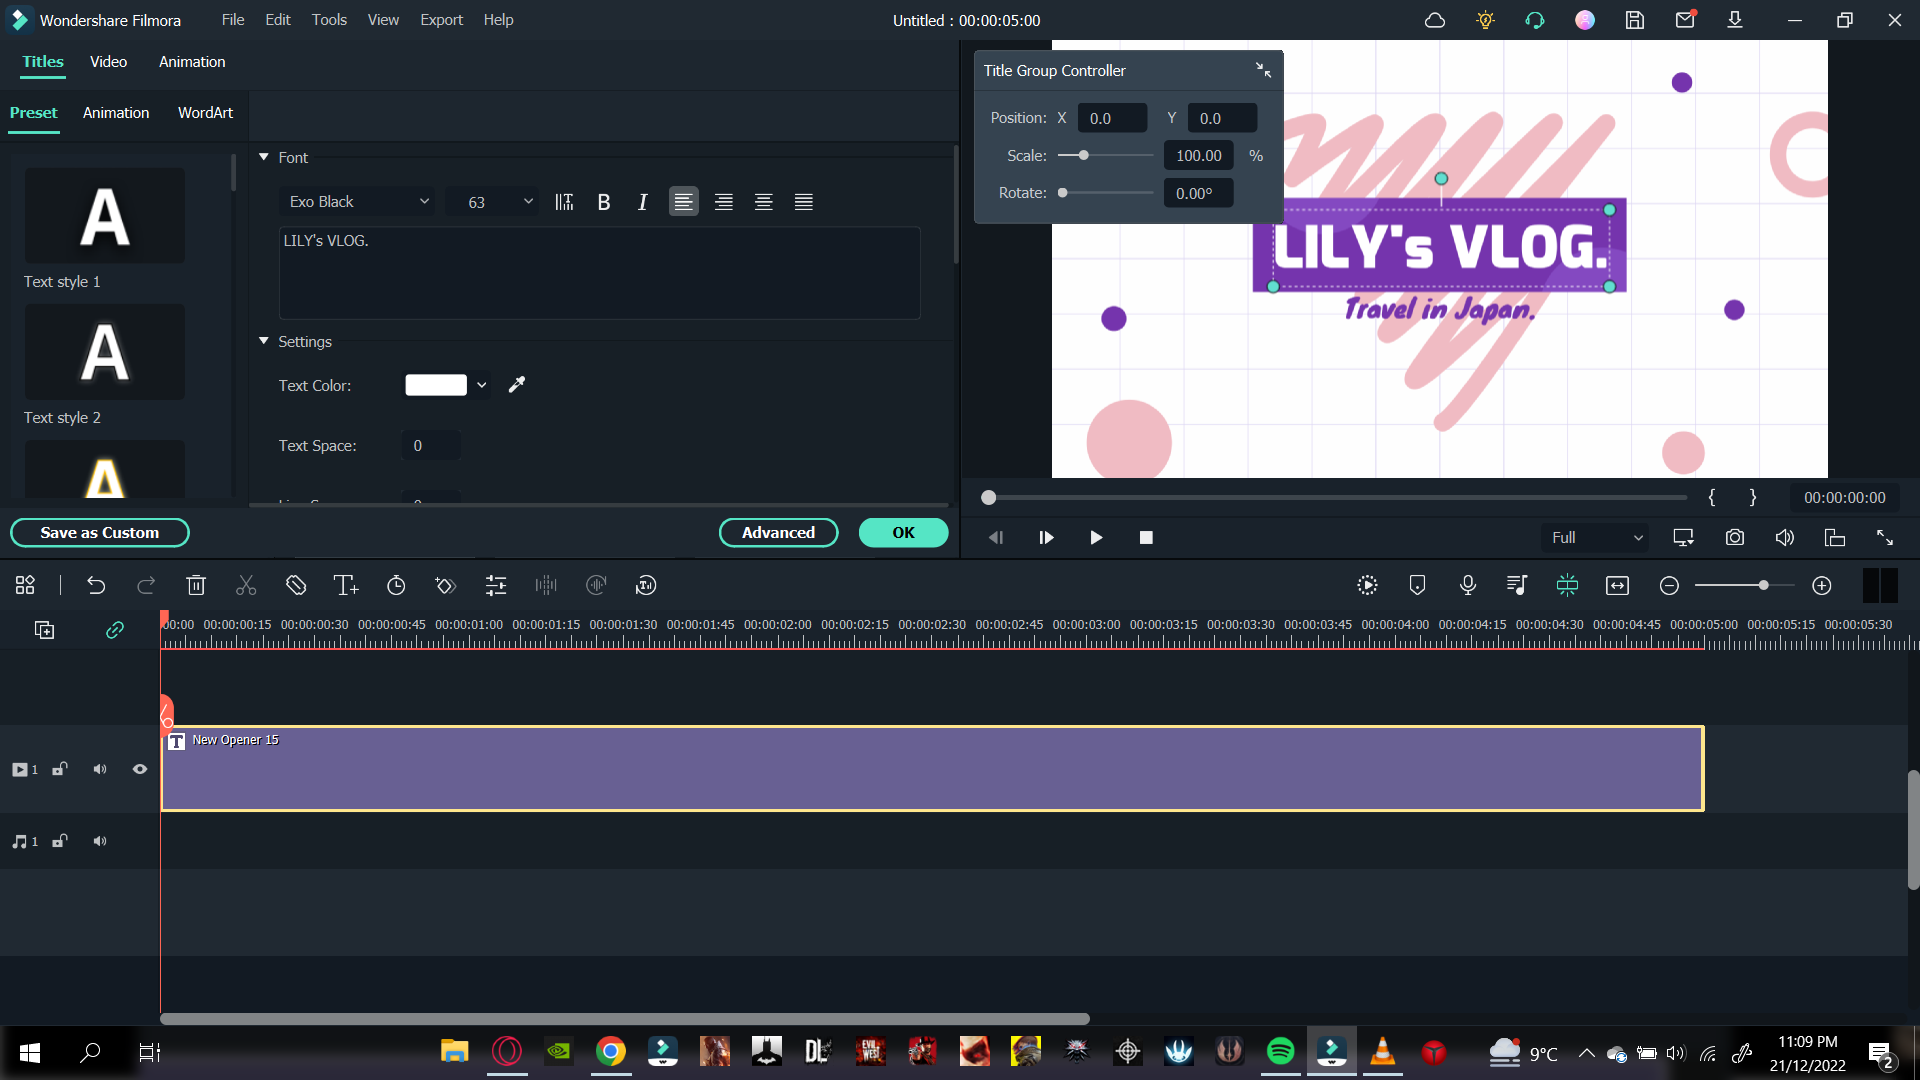Image resolution: width=1920 pixels, height=1080 pixels.
Task: Expand the Font settings section
Action: tap(262, 157)
